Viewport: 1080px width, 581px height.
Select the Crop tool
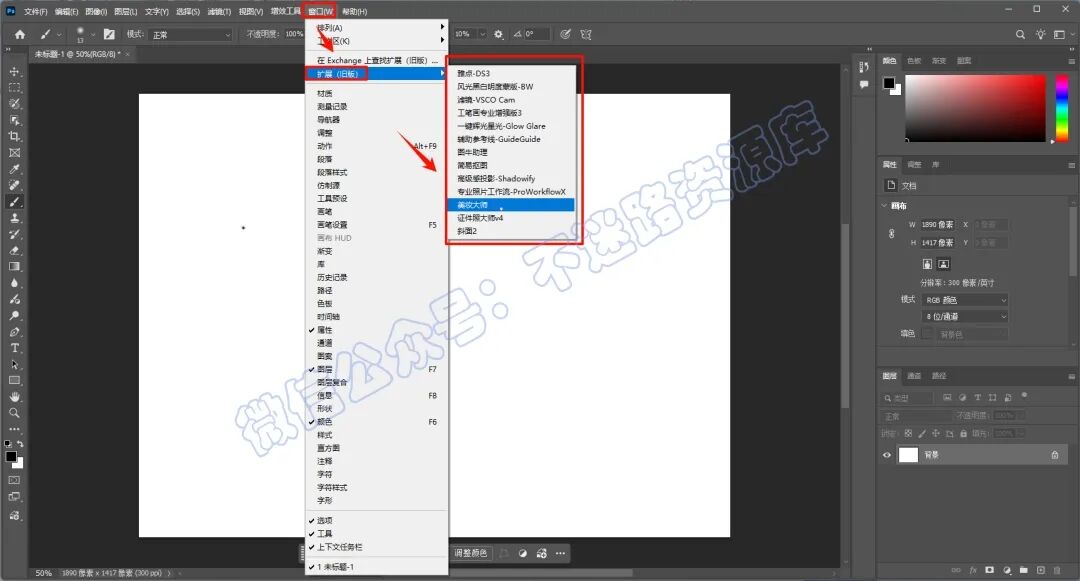[x=14, y=136]
